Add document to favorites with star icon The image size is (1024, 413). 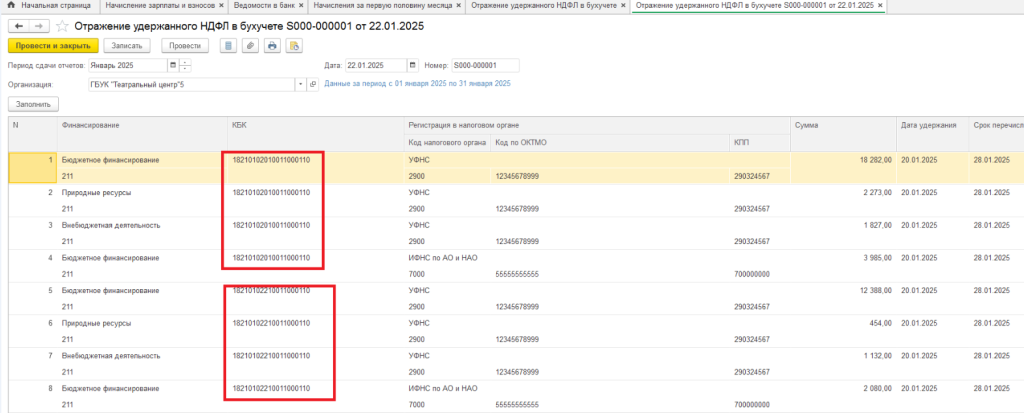coord(62,27)
